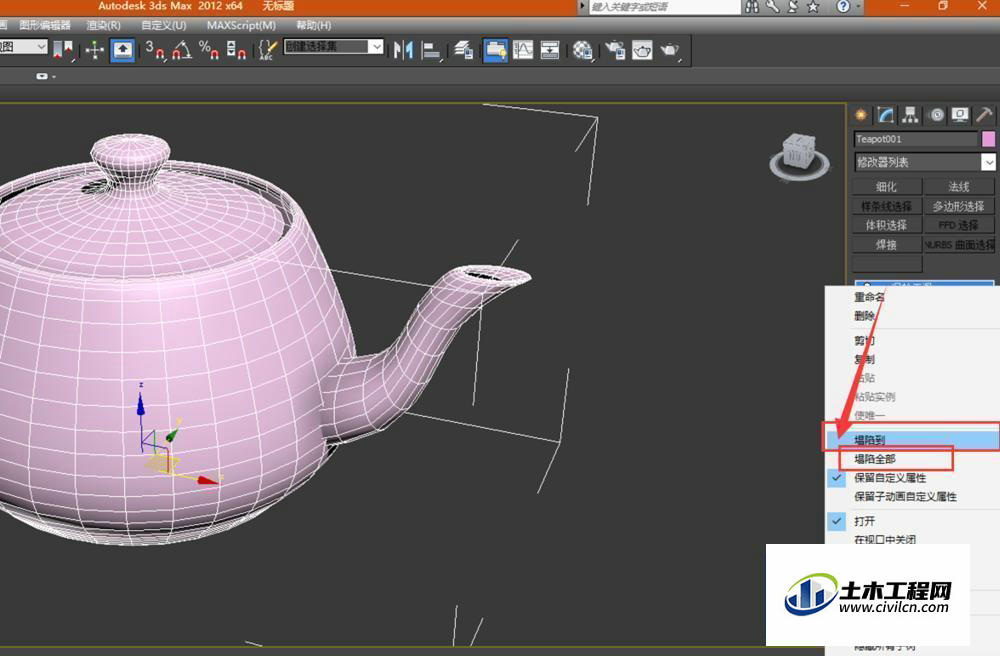This screenshot has height=656, width=1000.
Task: Toggle the Percent Snap button
Action: 209,50
